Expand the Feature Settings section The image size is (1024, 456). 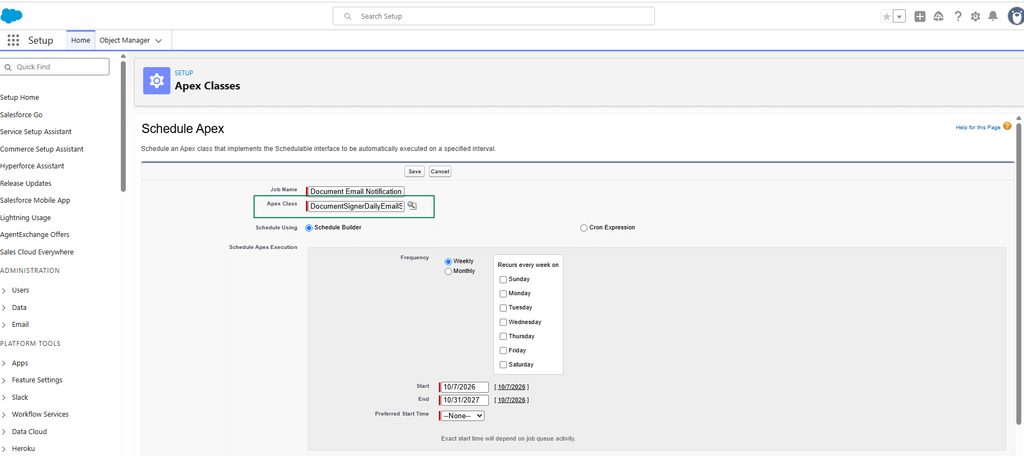coord(4,380)
